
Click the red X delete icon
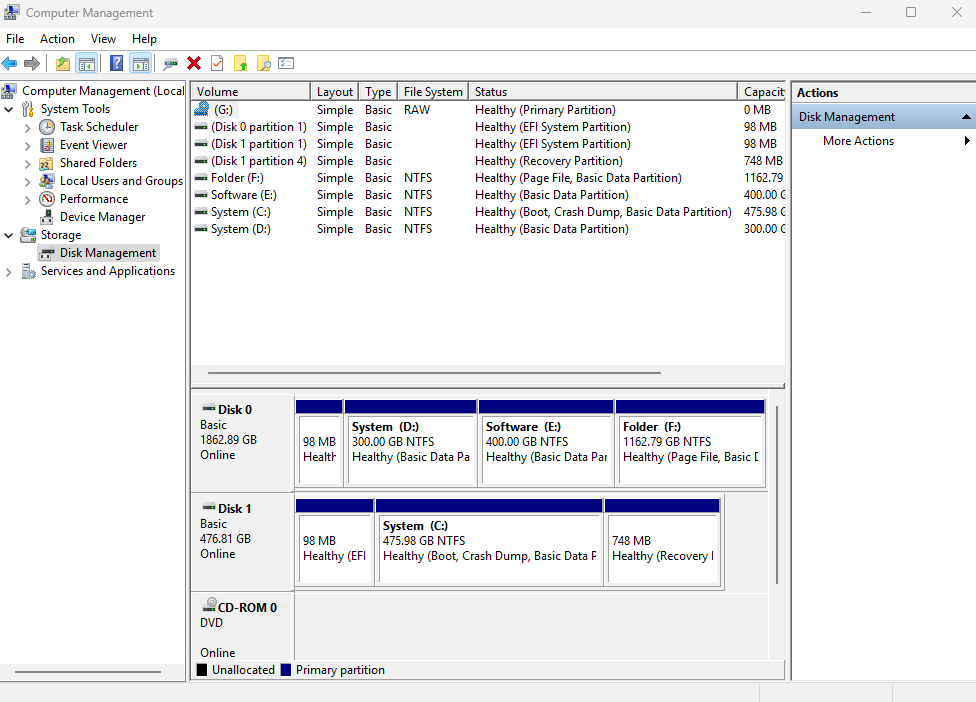(194, 64)
